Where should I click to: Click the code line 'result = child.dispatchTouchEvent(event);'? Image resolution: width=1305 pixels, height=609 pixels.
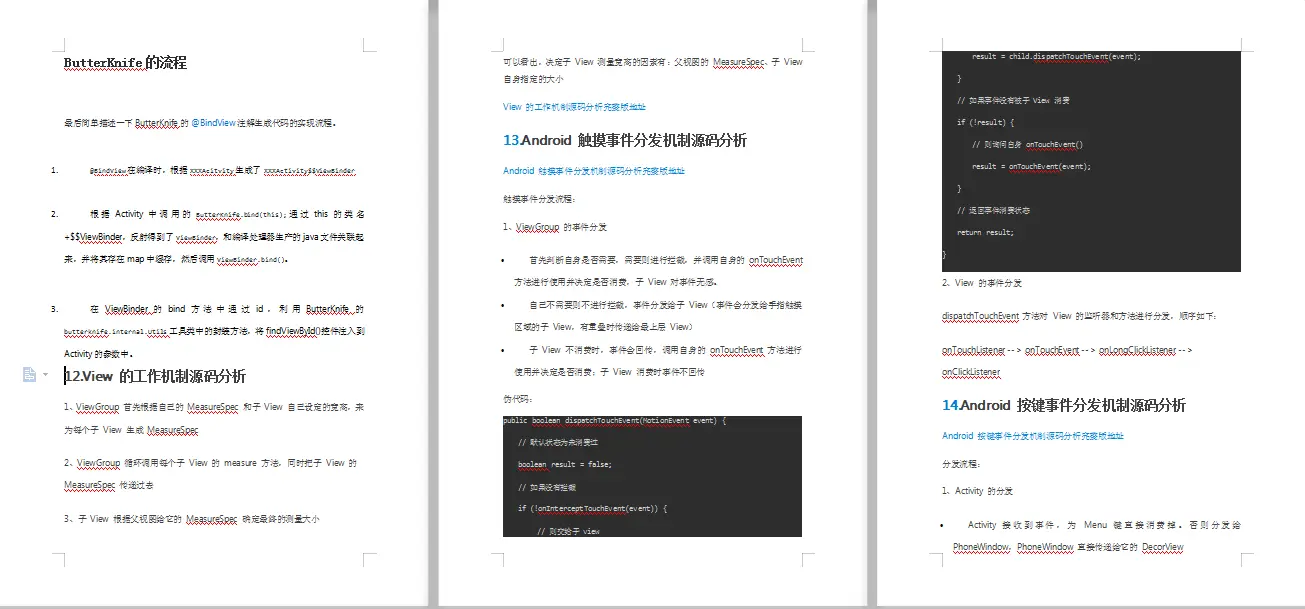1056,57
